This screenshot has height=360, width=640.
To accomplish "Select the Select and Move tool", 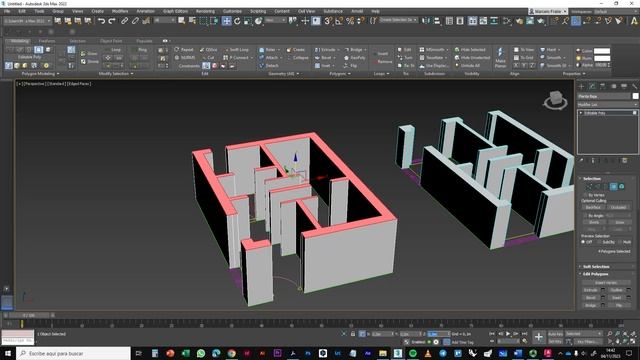I will point(227,21).
